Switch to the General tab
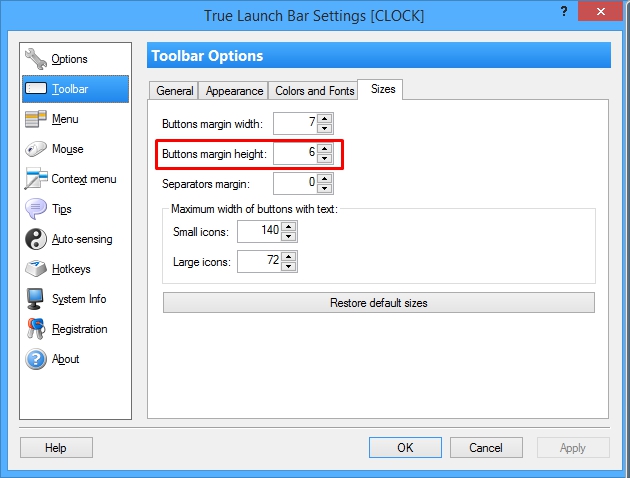This screenshot has height=478, width=630. pyautogui.click(x=174, y=91)
